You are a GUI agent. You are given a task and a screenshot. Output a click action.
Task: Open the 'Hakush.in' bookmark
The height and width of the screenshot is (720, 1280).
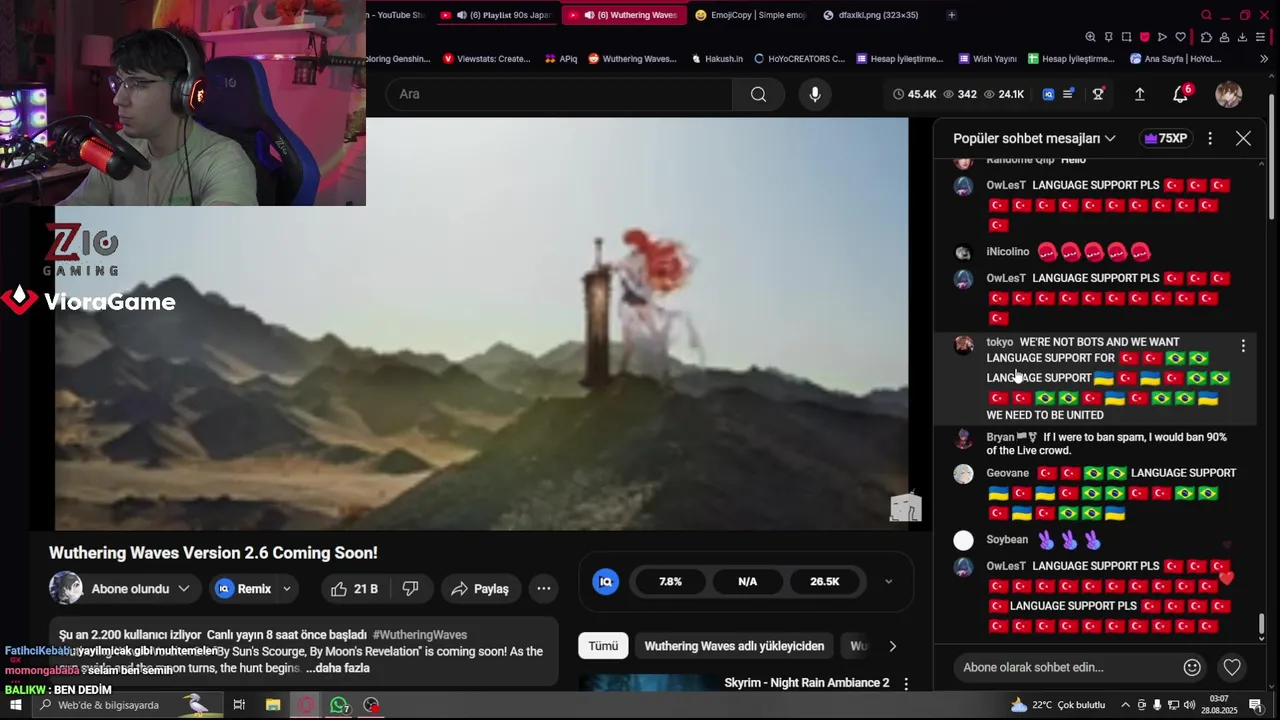(x=716, y=59)
